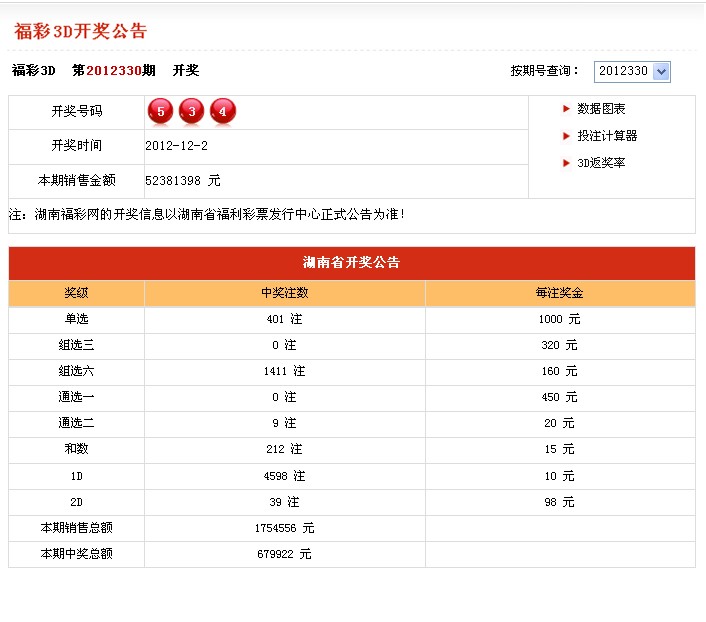Select the 160 元 prize cell
This screenshot has width=706, height=622.
pos(559,371)
